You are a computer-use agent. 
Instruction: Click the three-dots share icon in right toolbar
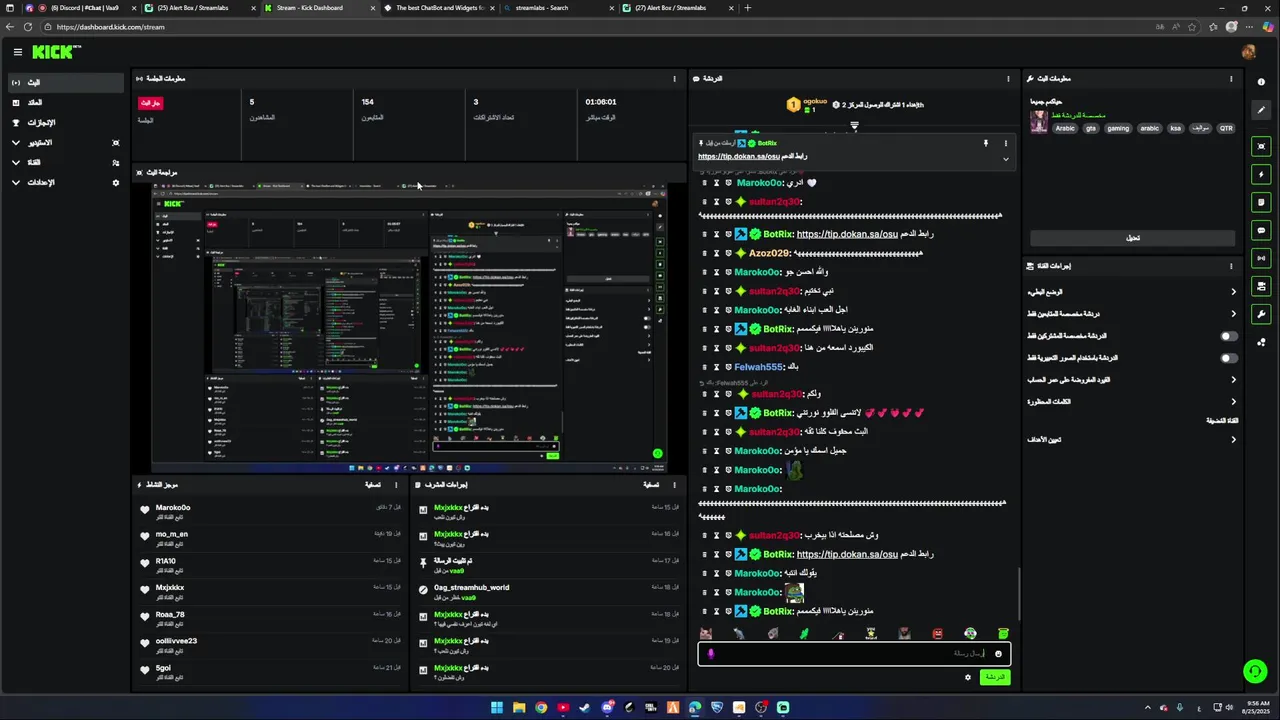point(1261,342)
